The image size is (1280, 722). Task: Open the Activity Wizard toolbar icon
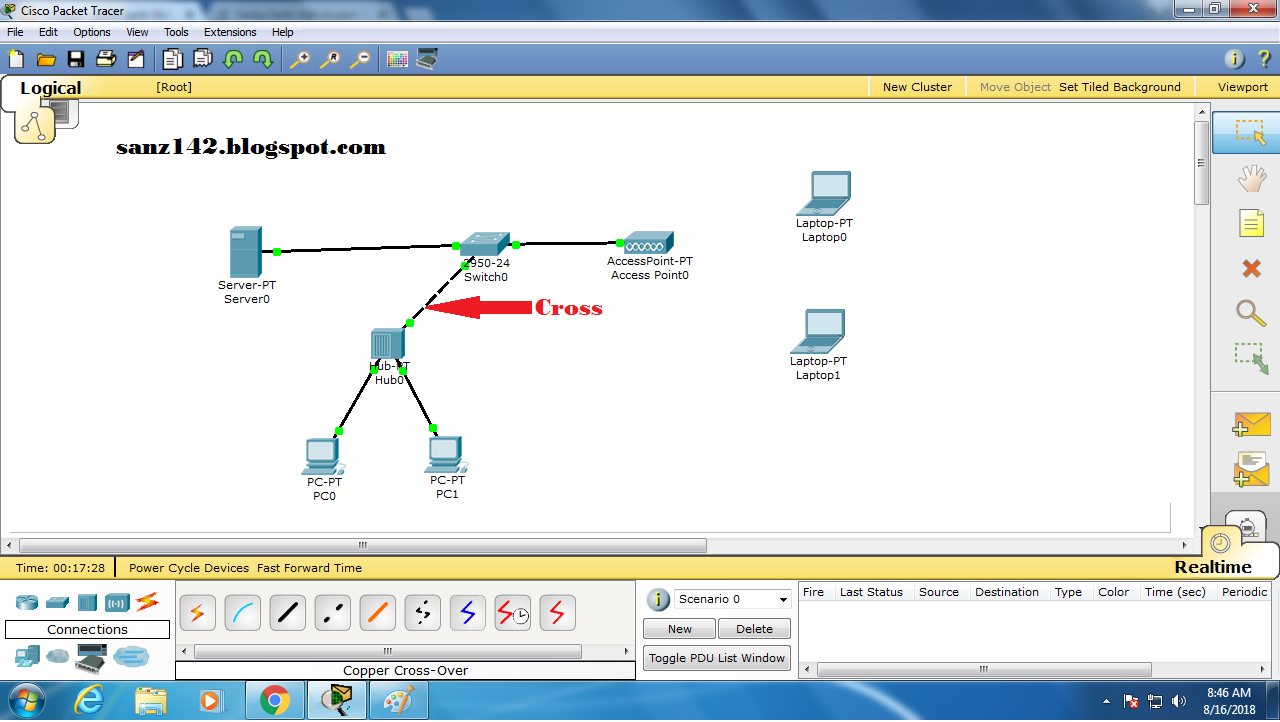tap(135, 59)
